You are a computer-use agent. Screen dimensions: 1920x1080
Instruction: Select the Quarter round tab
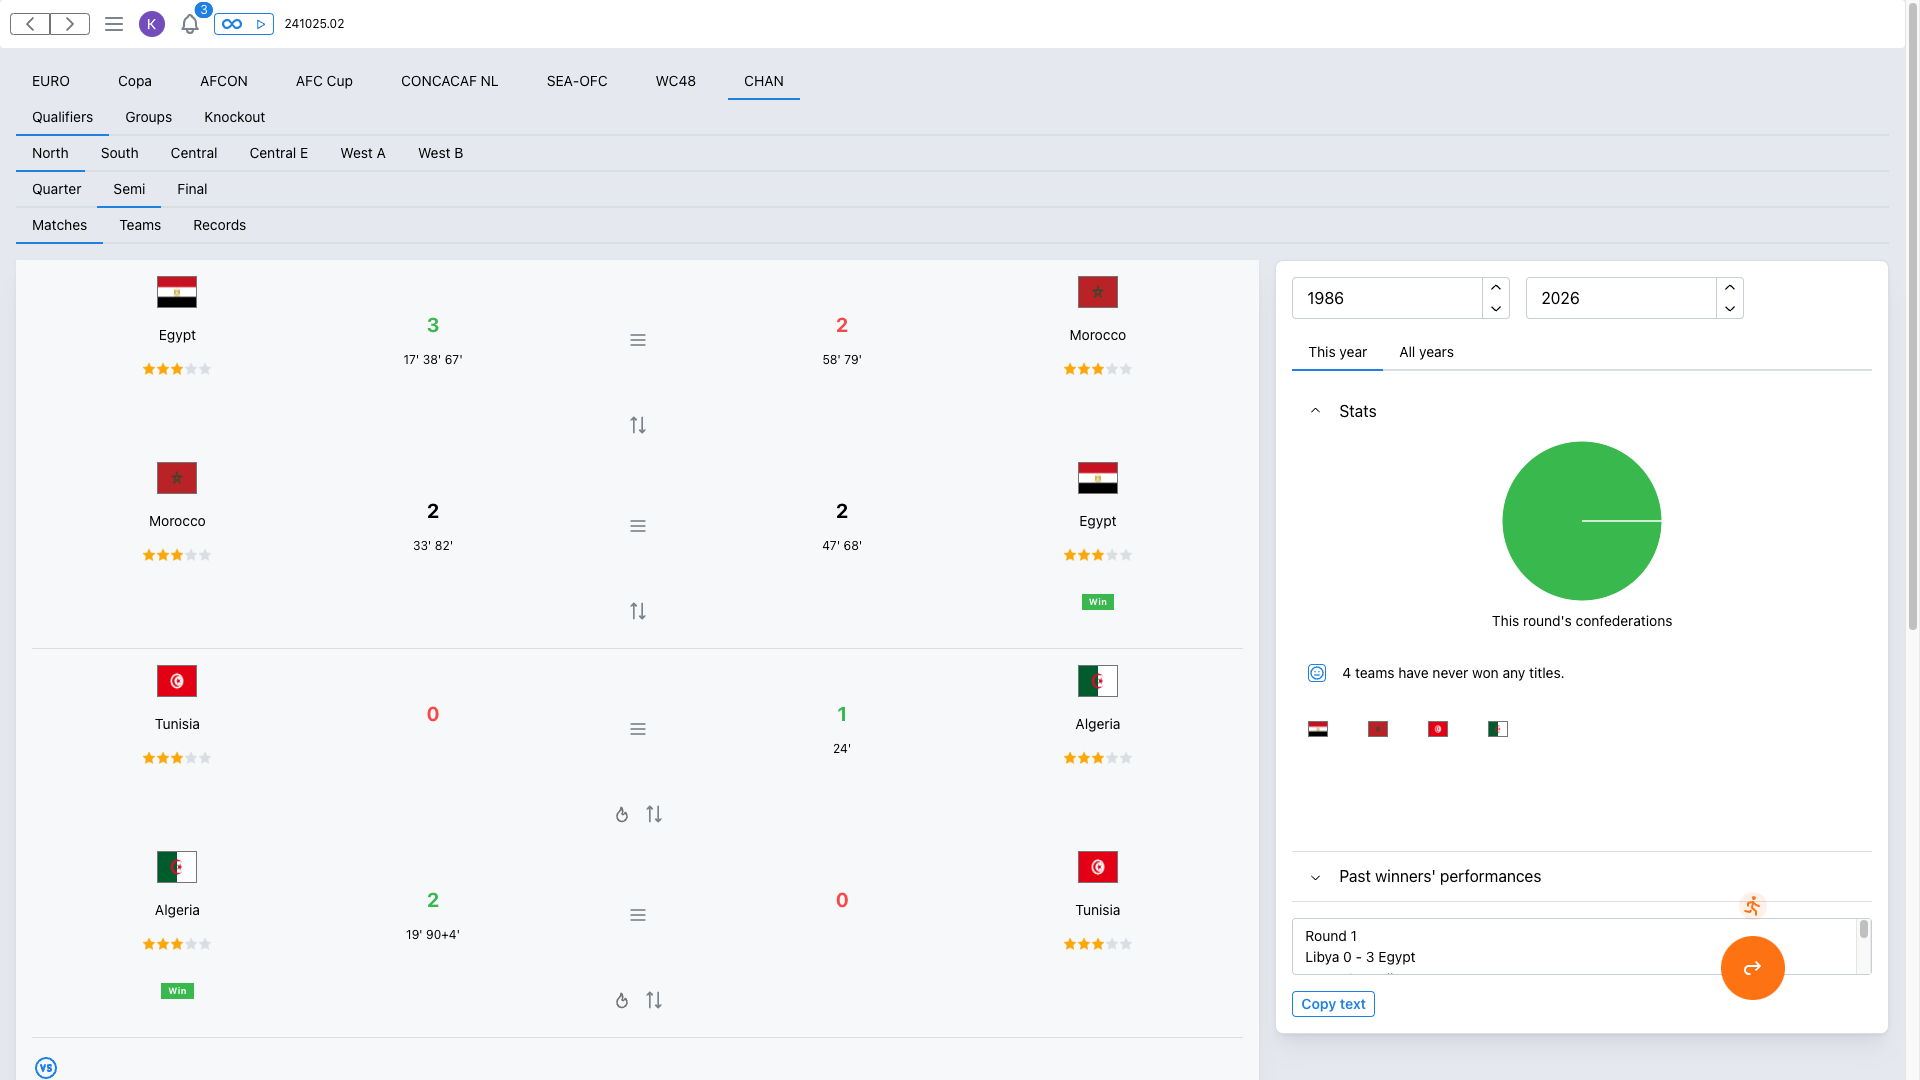point(57,189)
